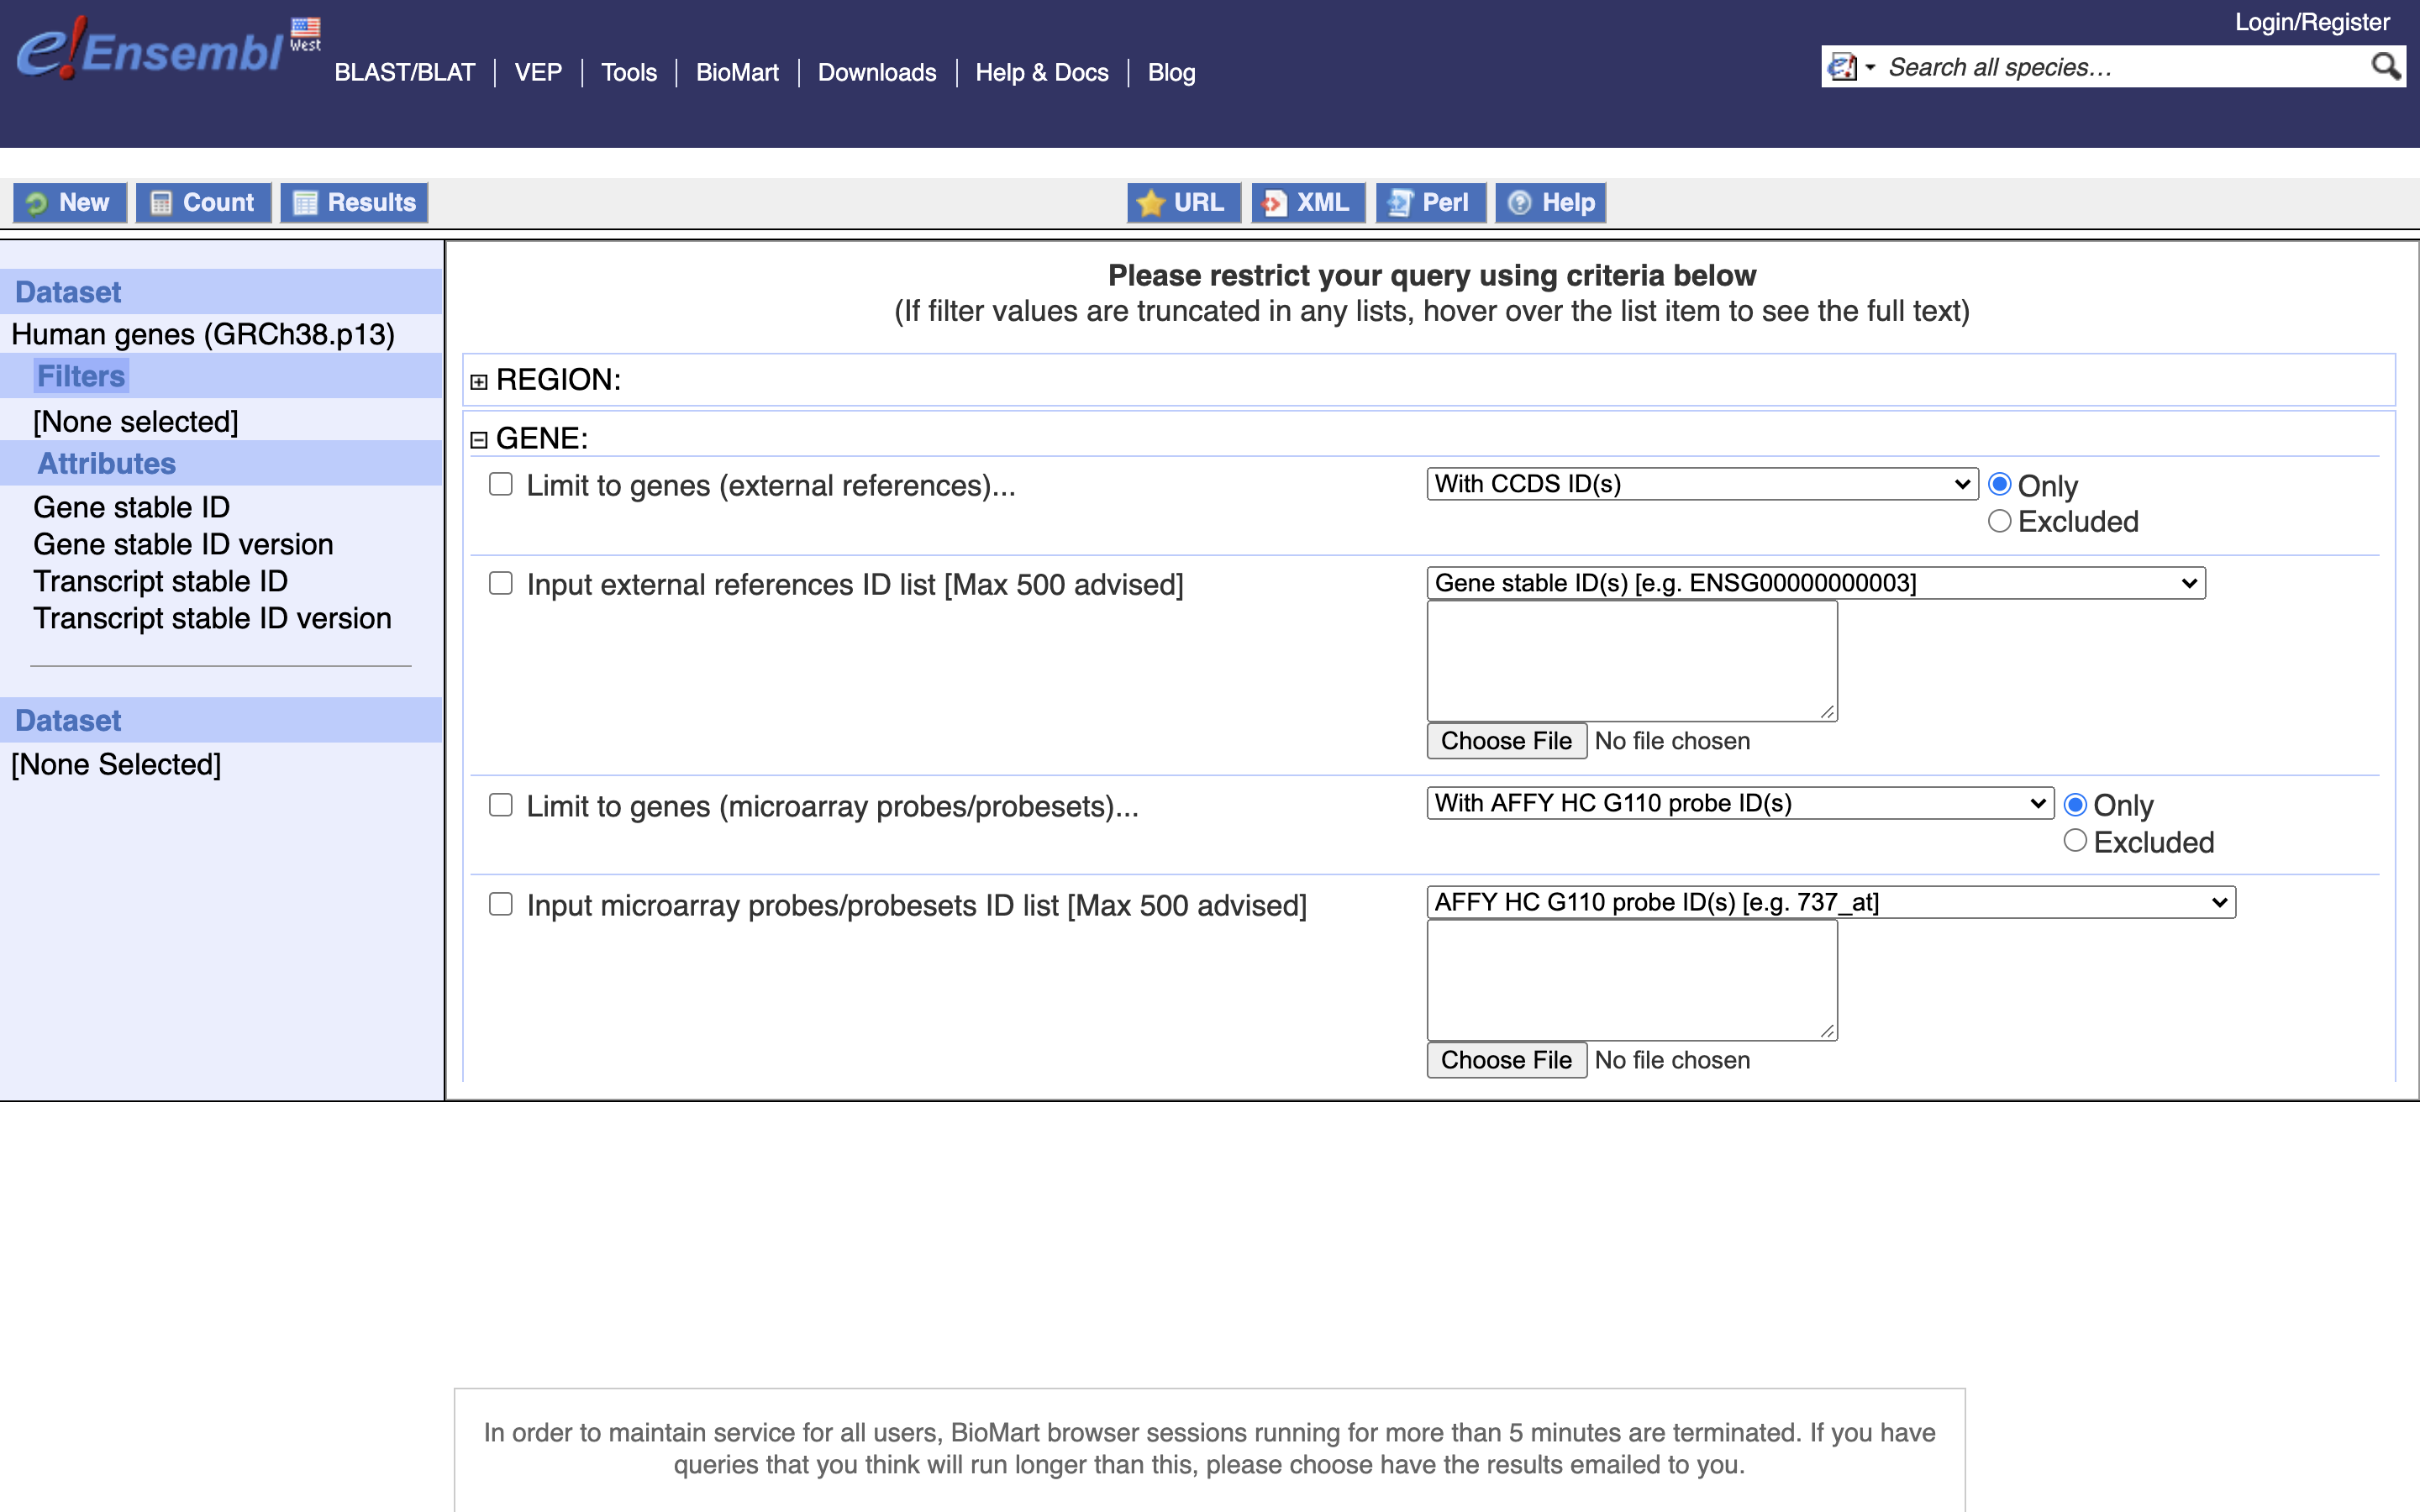Enable Limit to genes (external references) checkbox
The height and width of the screenshot is (1512, 2420).
click(501, 485)
